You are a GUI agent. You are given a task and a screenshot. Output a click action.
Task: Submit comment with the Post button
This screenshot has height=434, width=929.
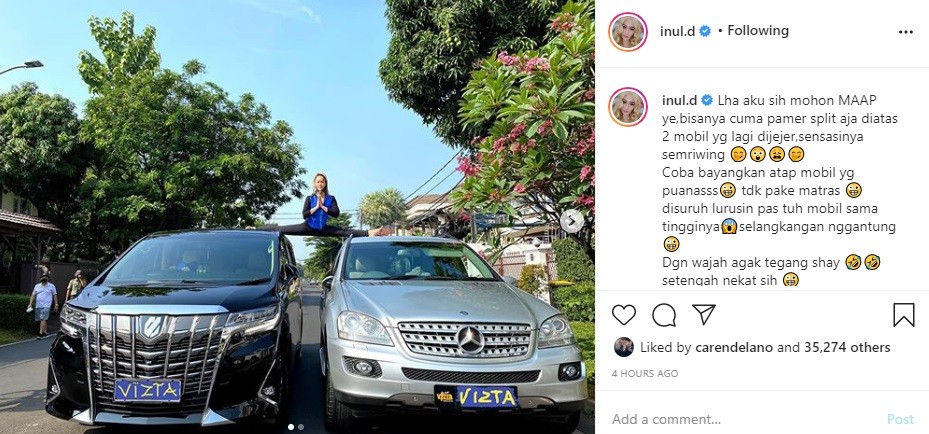click(x=900, y=419)
